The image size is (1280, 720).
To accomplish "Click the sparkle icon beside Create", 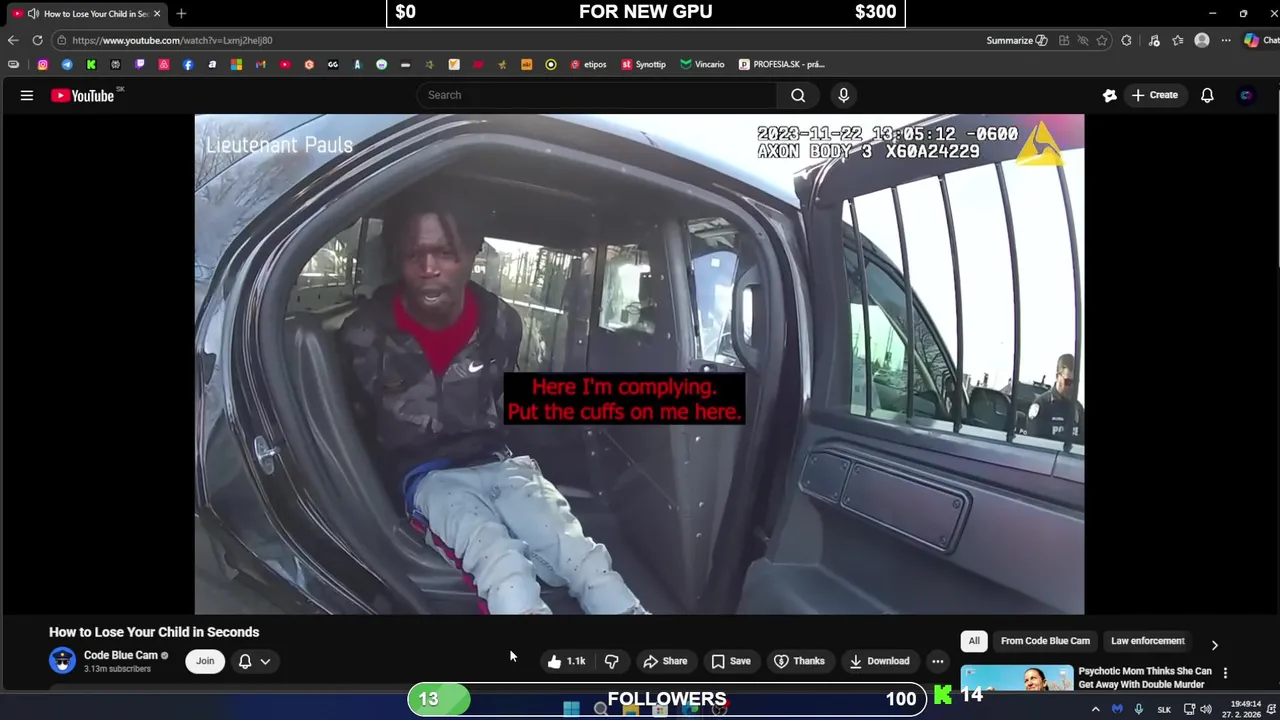I will [1109, 95].
